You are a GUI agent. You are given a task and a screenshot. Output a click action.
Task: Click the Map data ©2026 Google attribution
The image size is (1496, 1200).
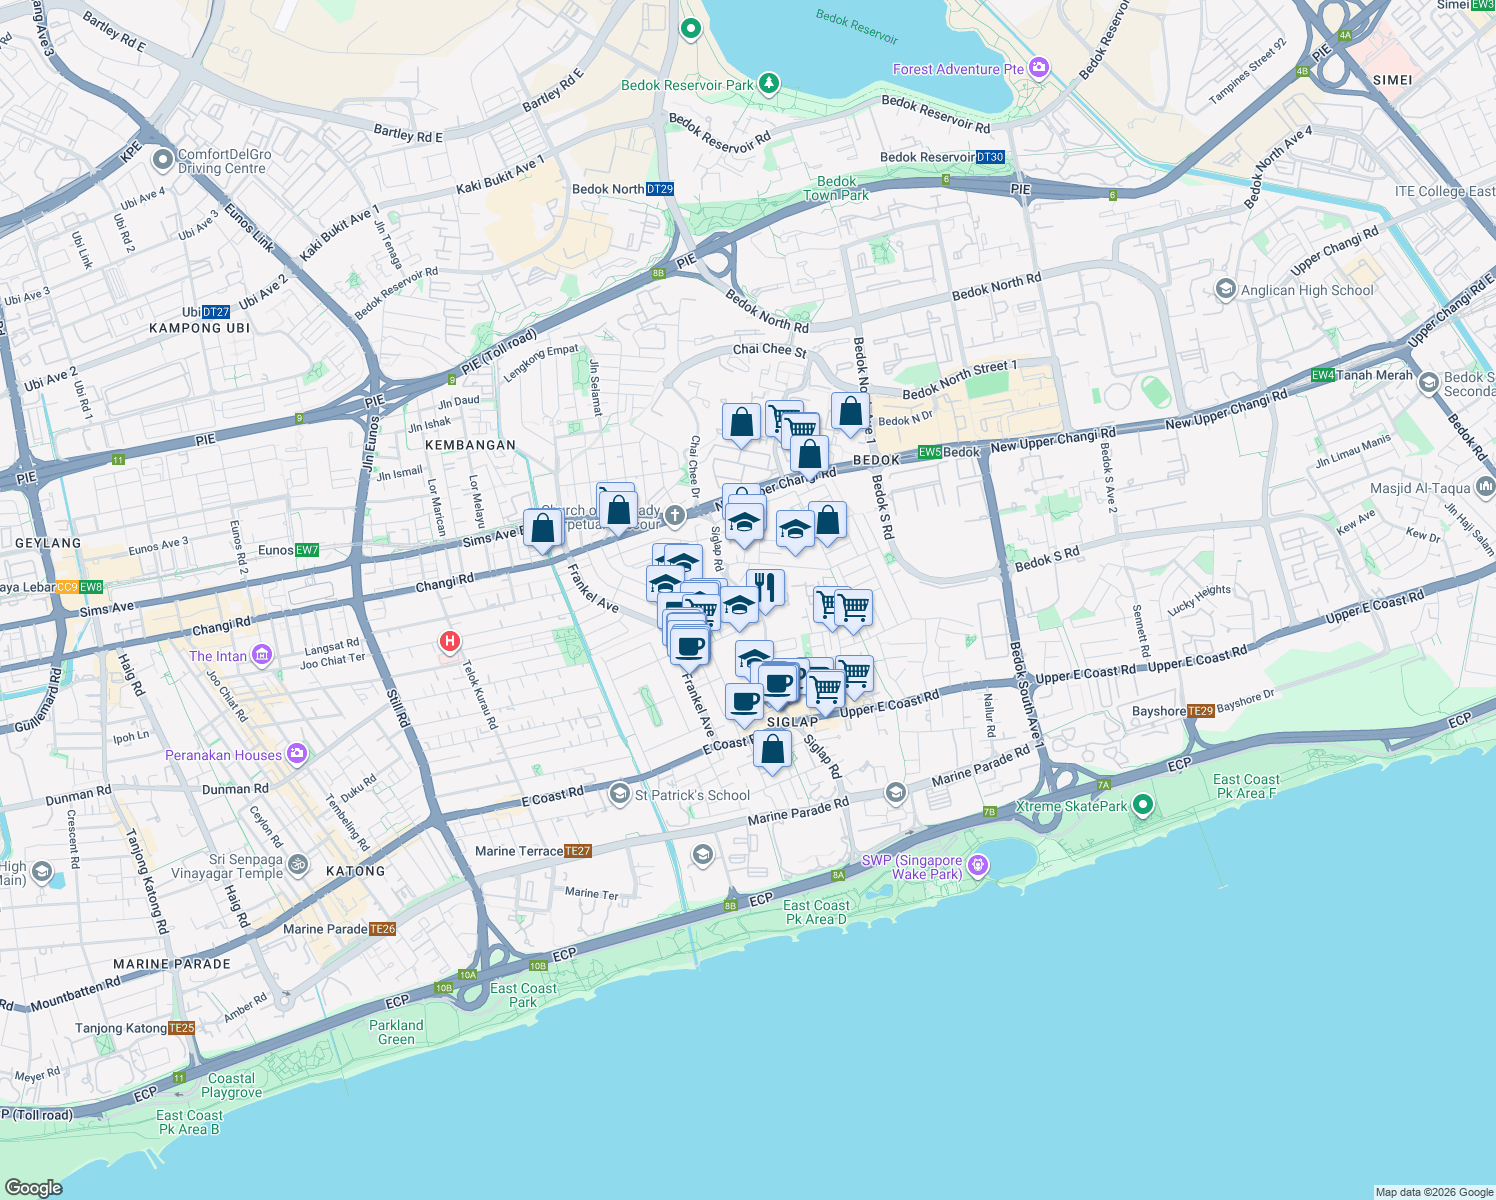1434,1192
